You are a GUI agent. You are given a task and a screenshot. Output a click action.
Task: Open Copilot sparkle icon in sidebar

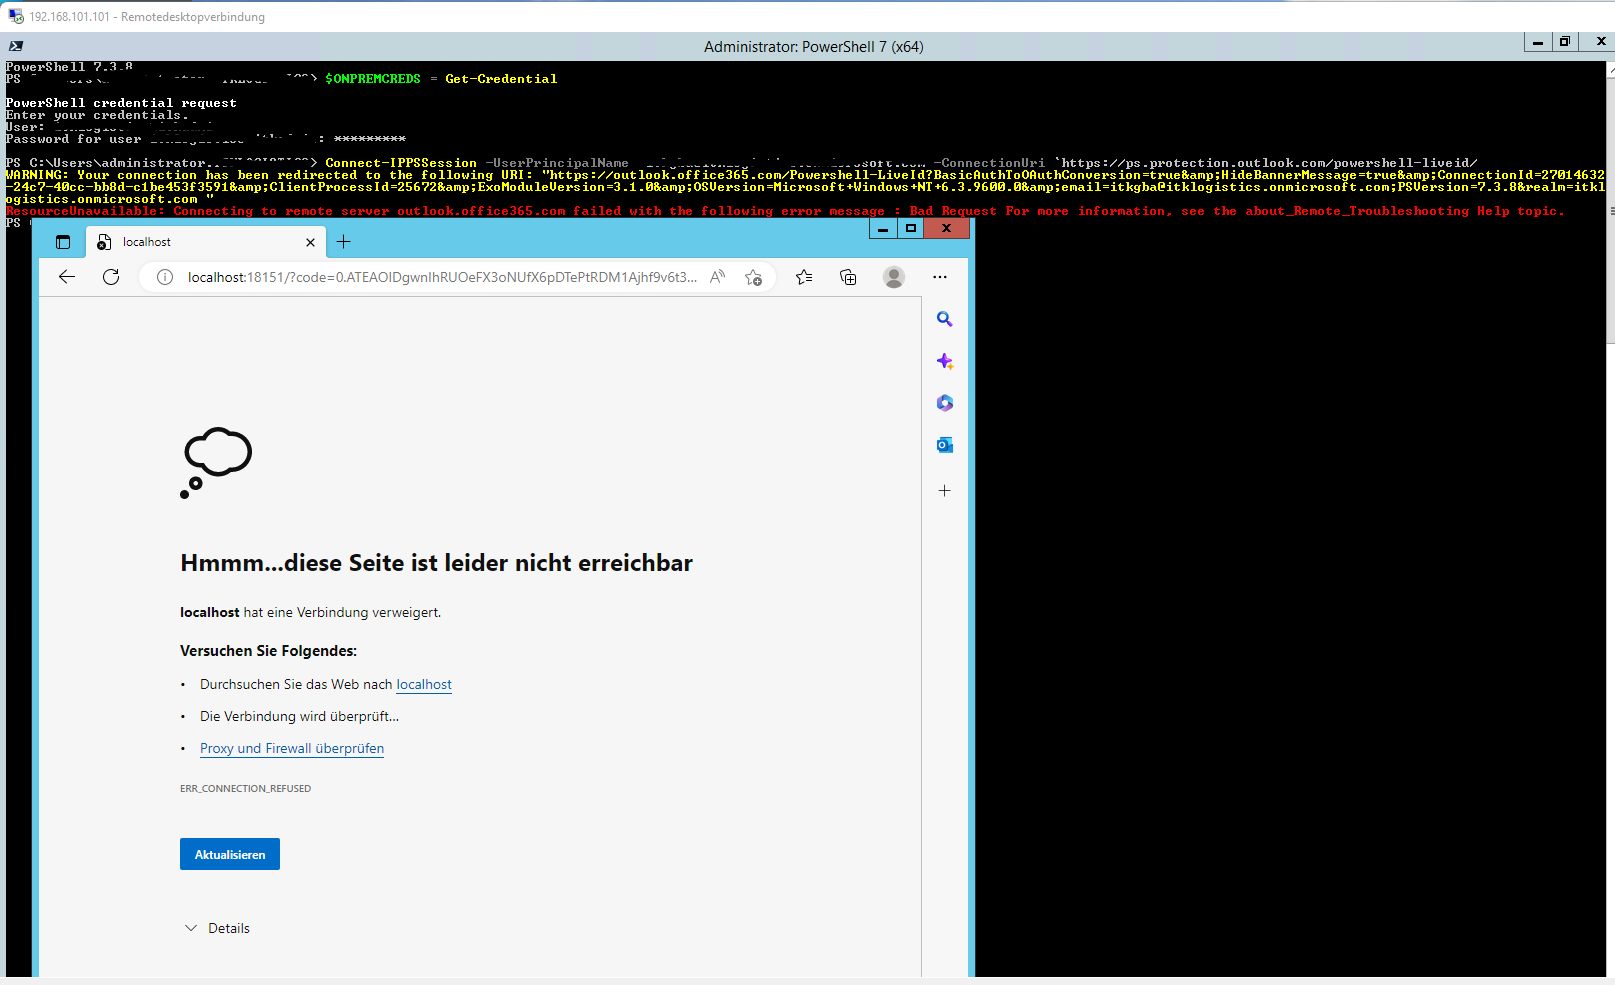click(x=944, y=361)
